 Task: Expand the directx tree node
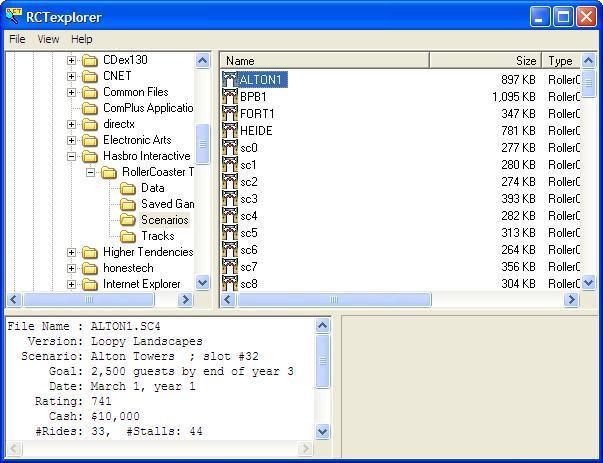(x=71, y=124)
